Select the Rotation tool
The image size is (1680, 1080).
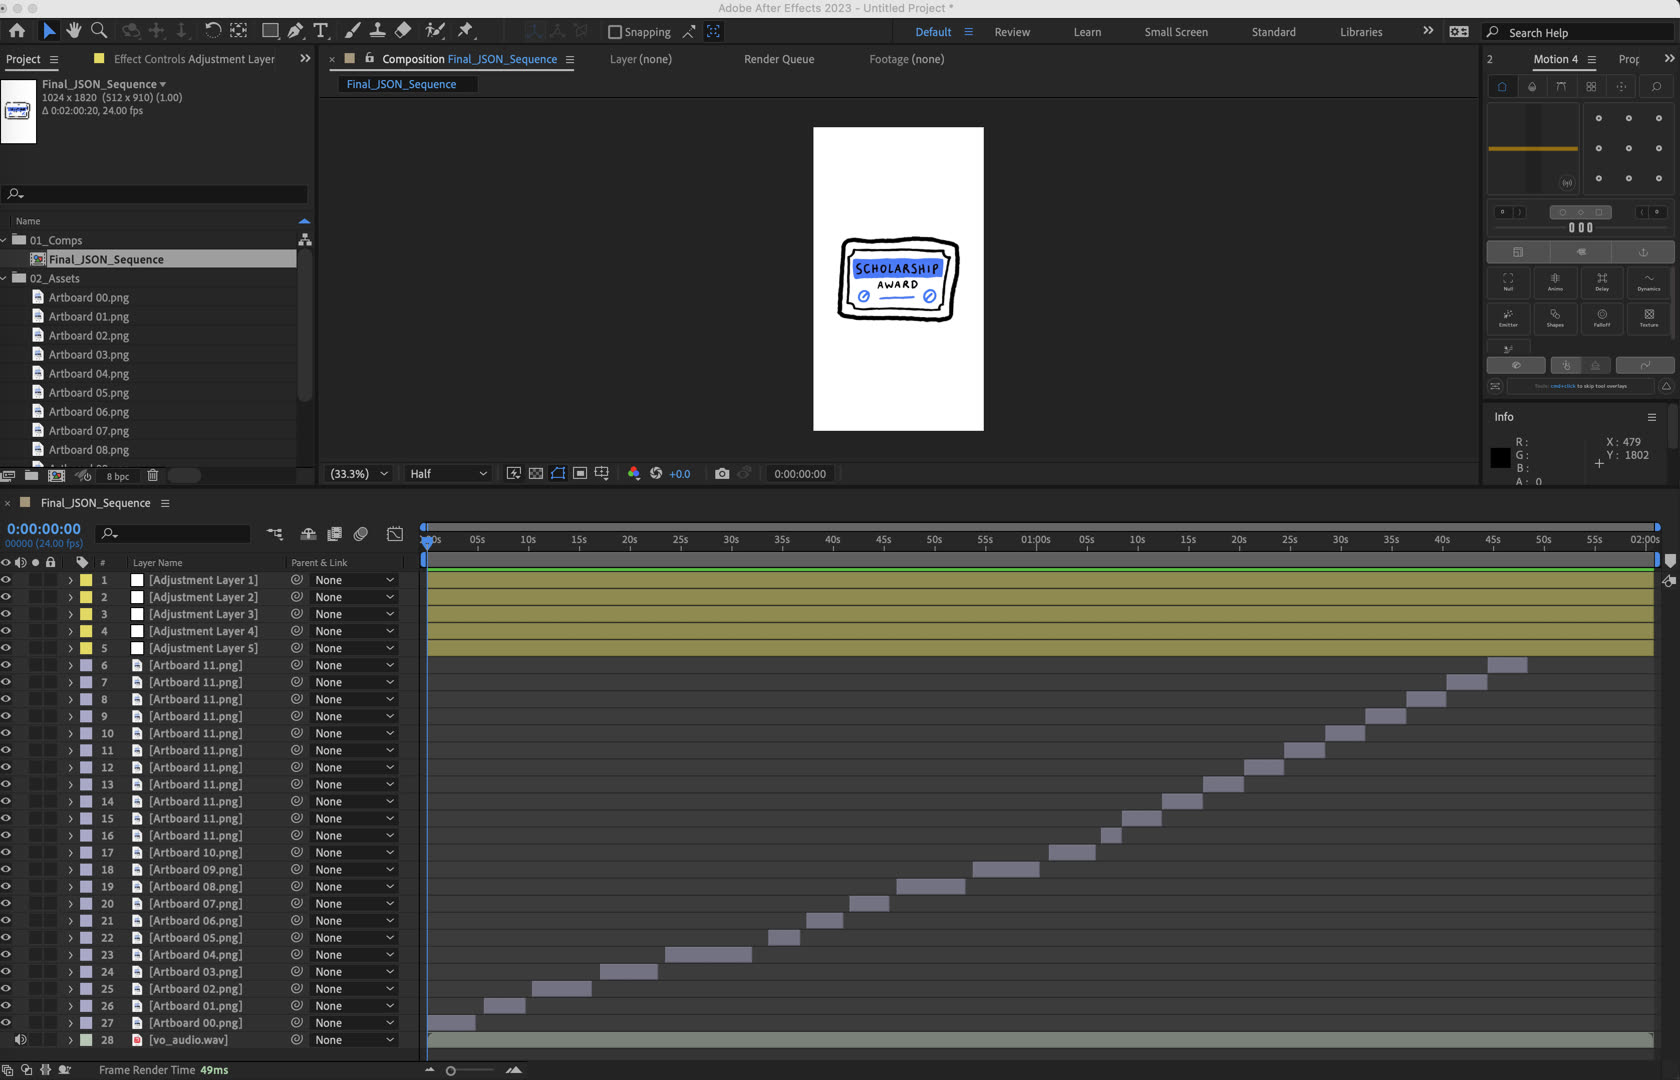(212, 31)
